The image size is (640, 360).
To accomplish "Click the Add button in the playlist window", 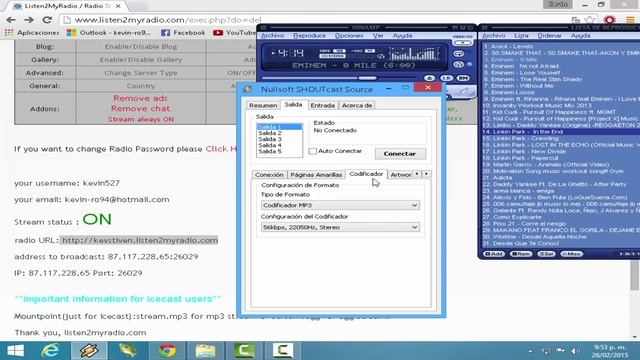I will coord(493,253).
